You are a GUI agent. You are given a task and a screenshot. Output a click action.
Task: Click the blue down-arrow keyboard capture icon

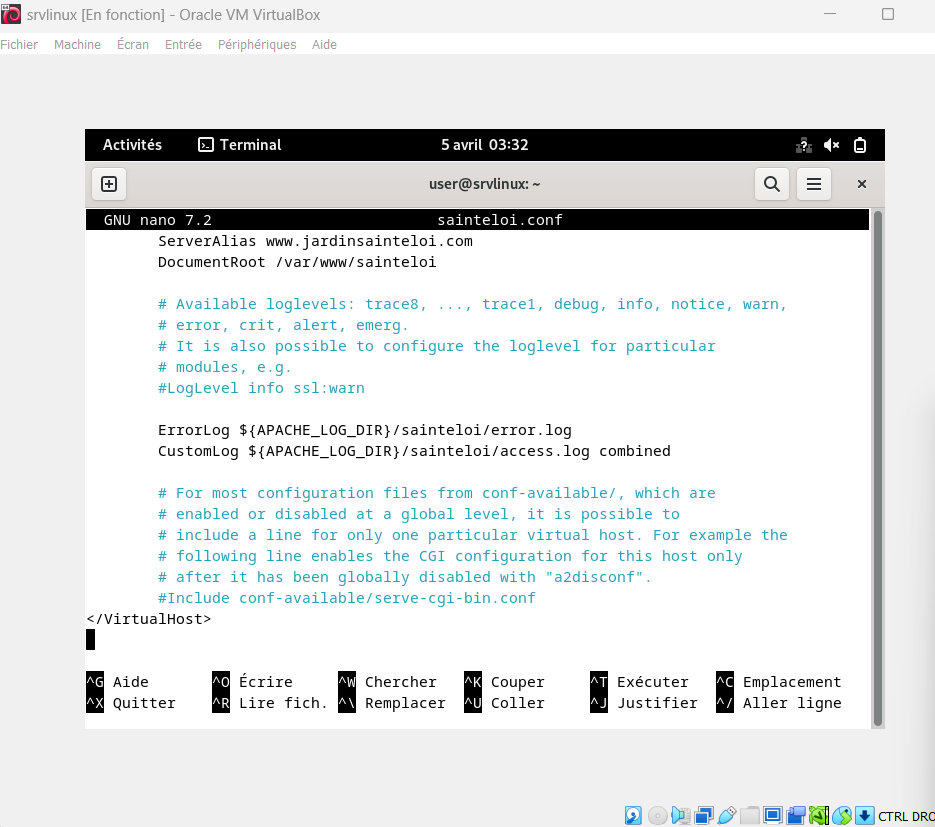point(865,815)
